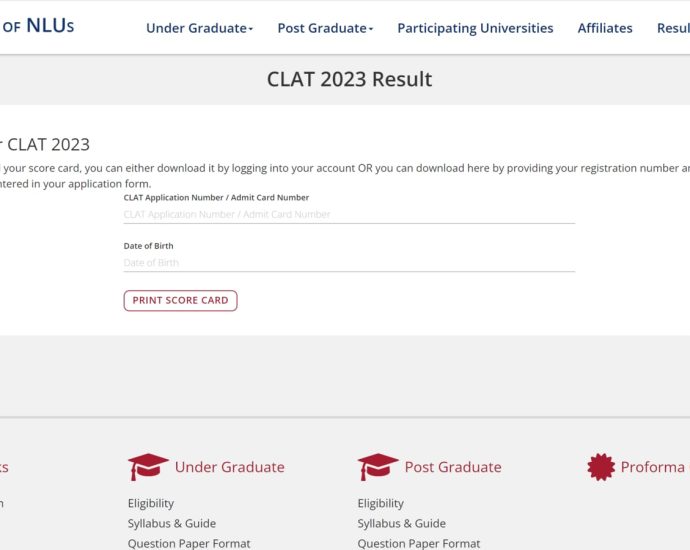Open Syllabus & Guide under footer Post Graduate
The height and width of the screenshot is (550, 690).
coord(402,523)
